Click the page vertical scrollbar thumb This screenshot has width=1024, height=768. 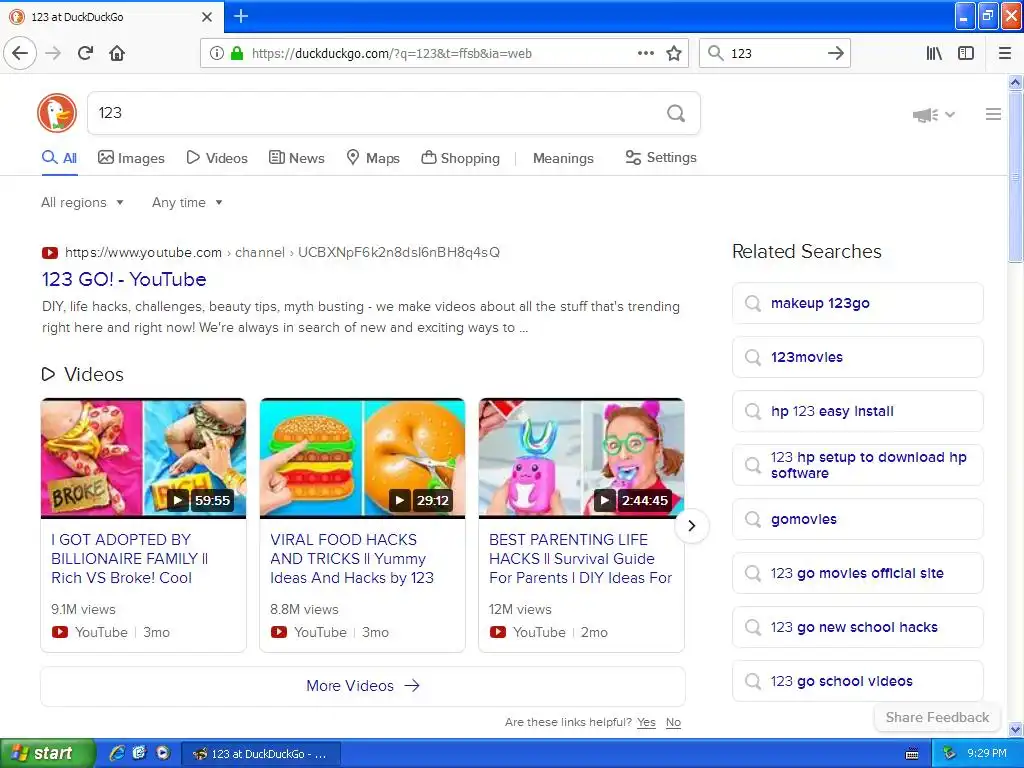pos(1015,176)
